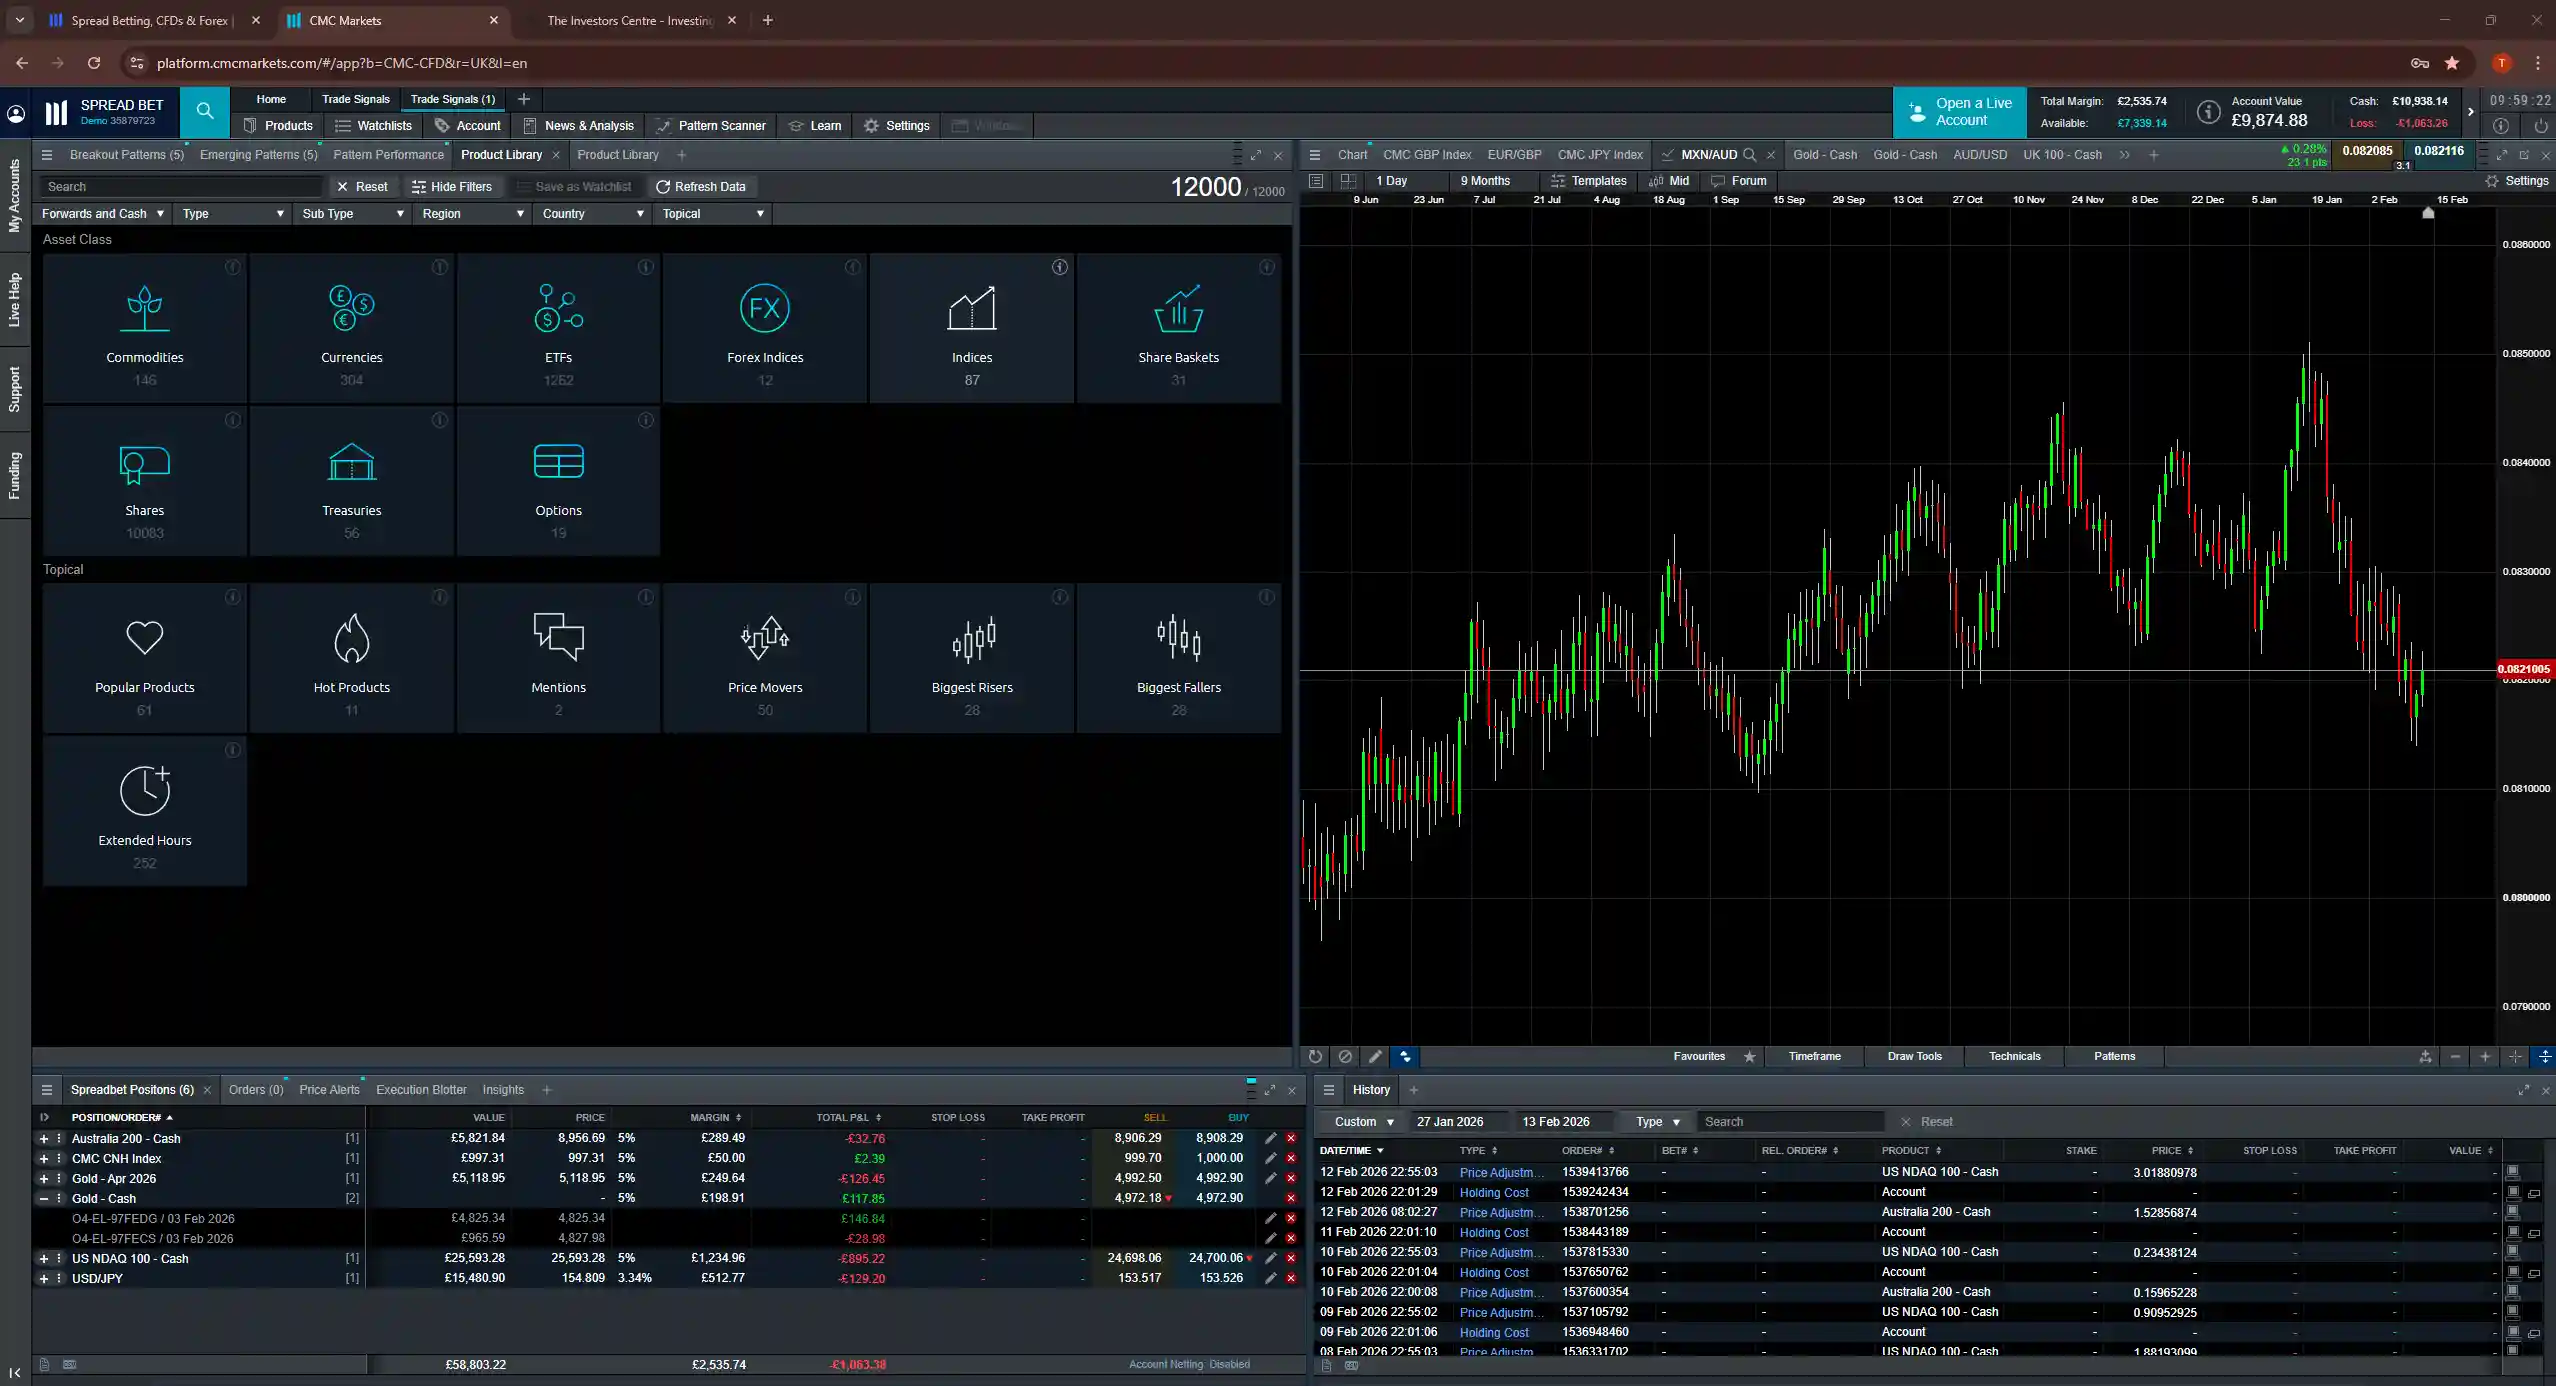Open the Pattern Scanner tool
Image resolution: width=2556 pixels, height=1386 pixels.
pyautogui.click(x=710, y=125)
